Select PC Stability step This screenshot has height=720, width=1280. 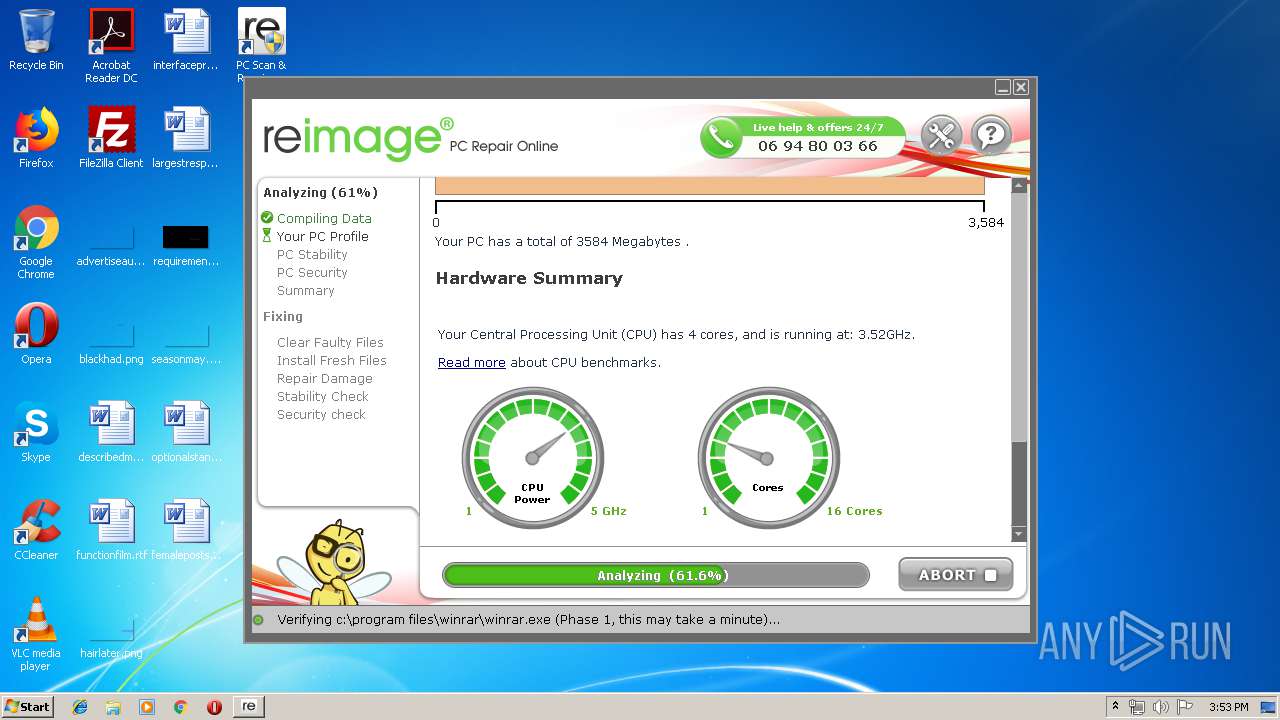pyautogui.click(x=312, y=254)
